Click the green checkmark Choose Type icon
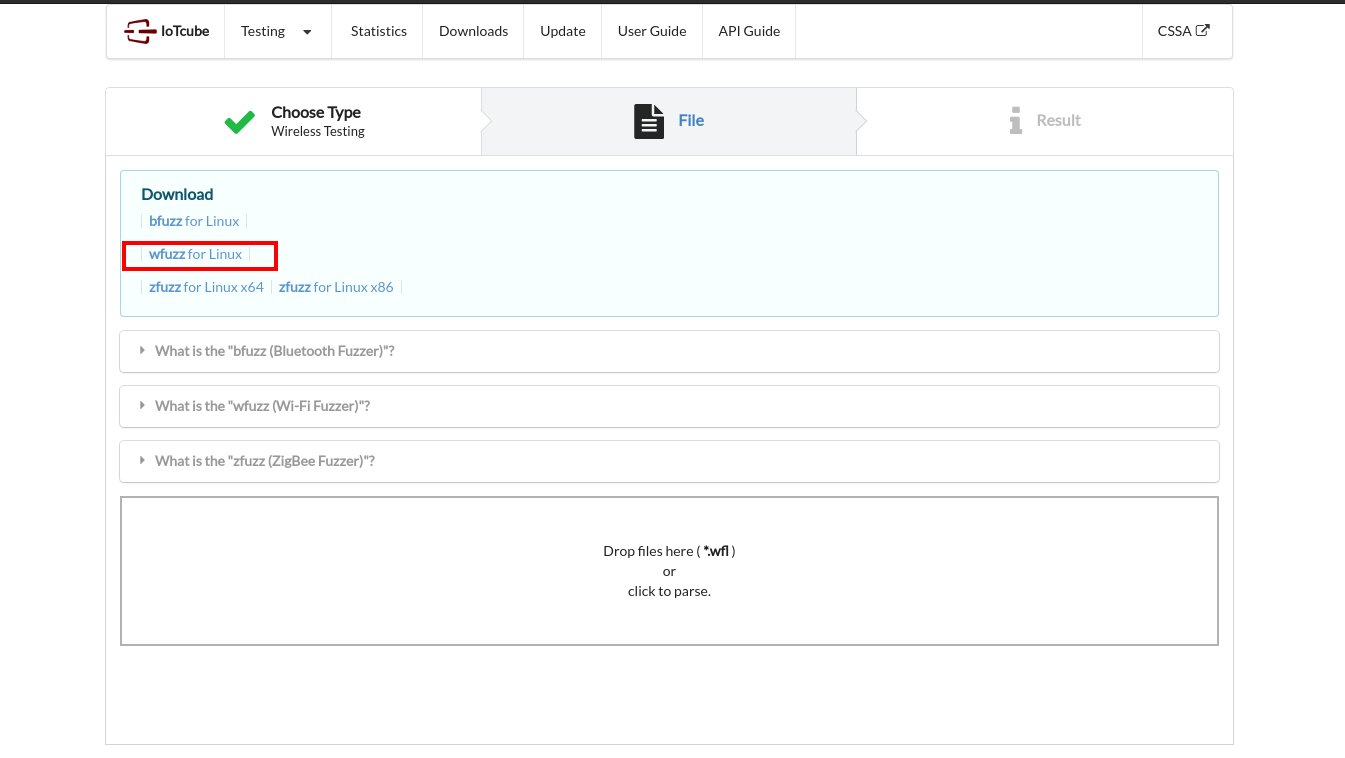 point(240,122)
